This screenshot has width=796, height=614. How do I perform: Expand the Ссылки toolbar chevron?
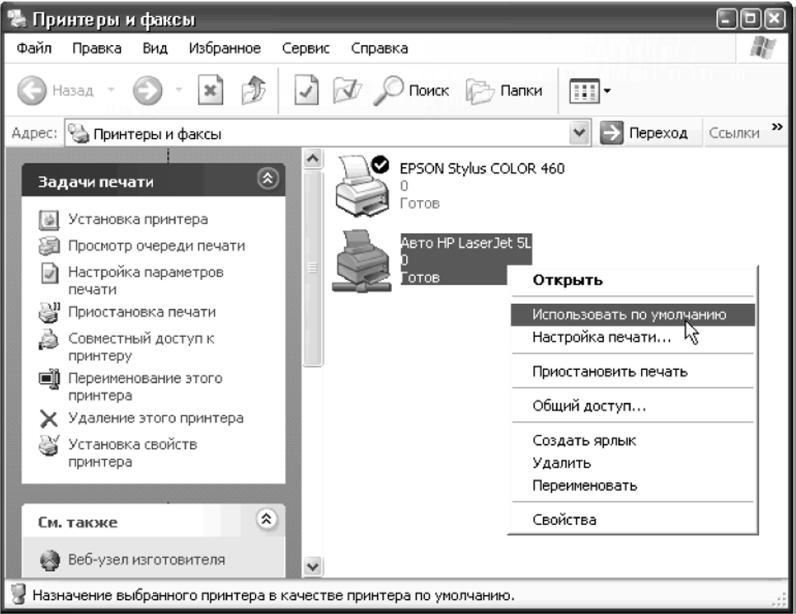click(x=777, y=126)
